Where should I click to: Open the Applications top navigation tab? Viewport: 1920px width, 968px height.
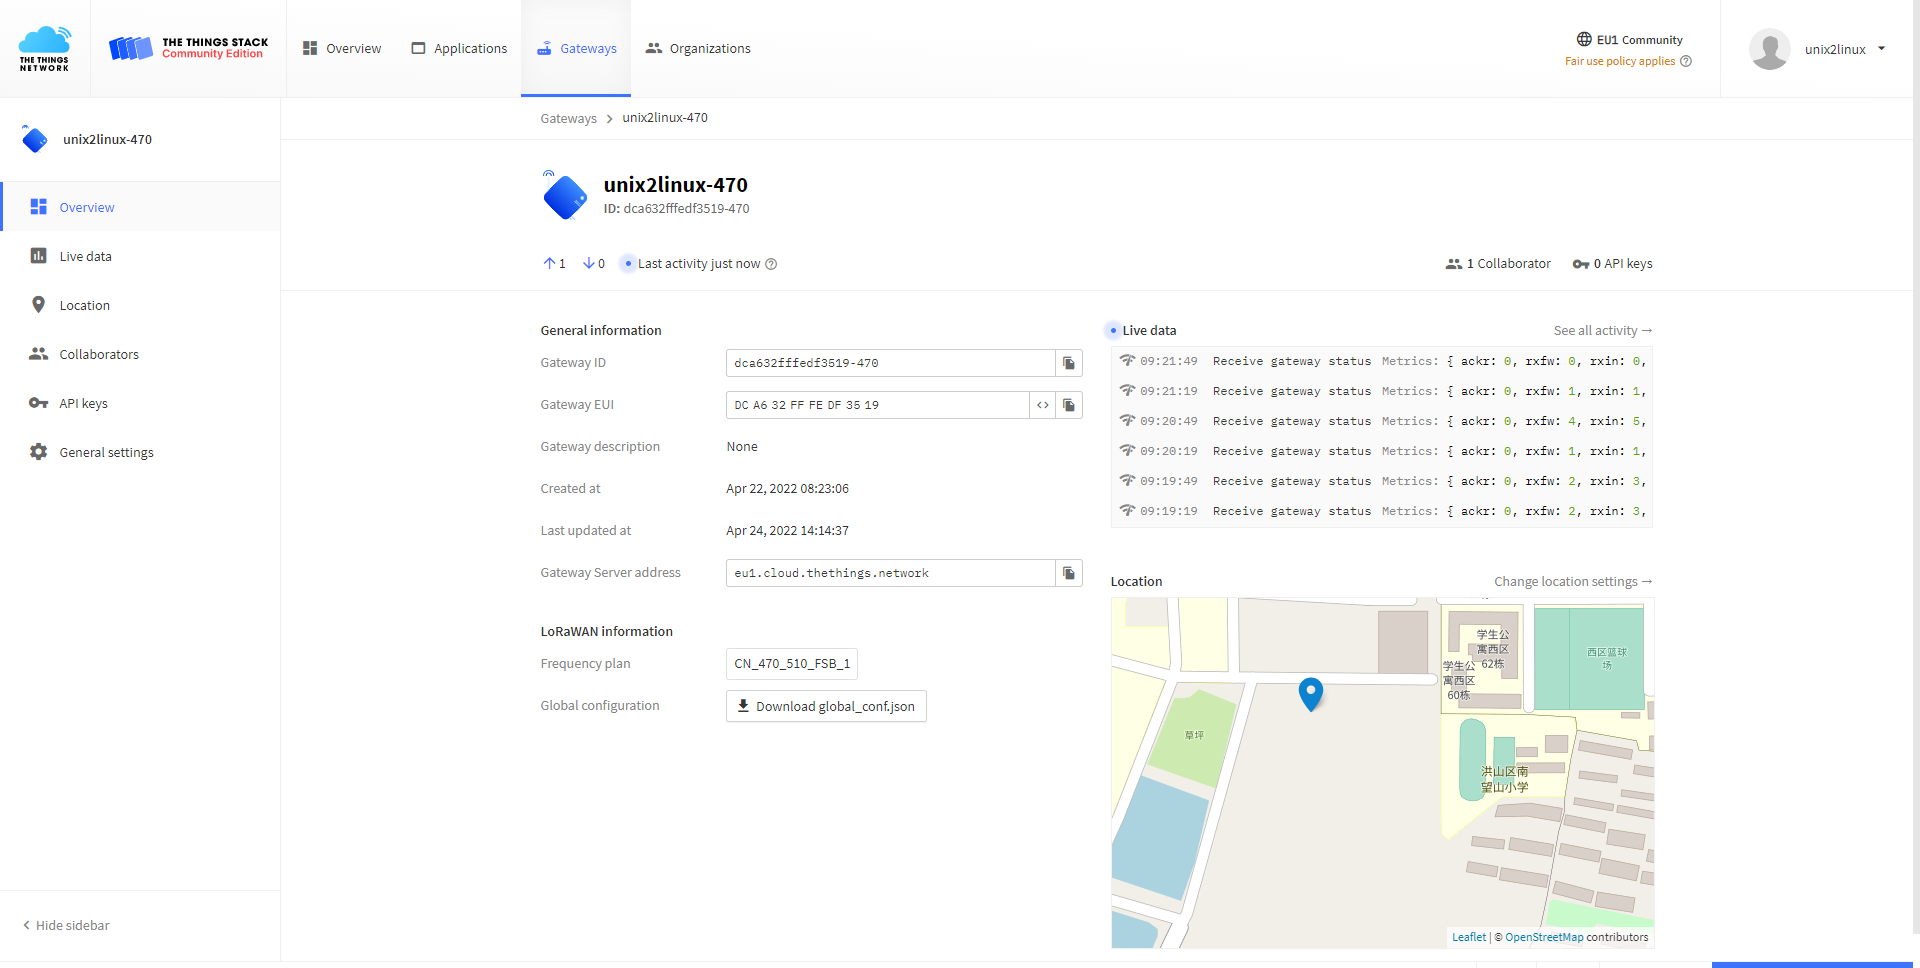(x=459, y=48)
